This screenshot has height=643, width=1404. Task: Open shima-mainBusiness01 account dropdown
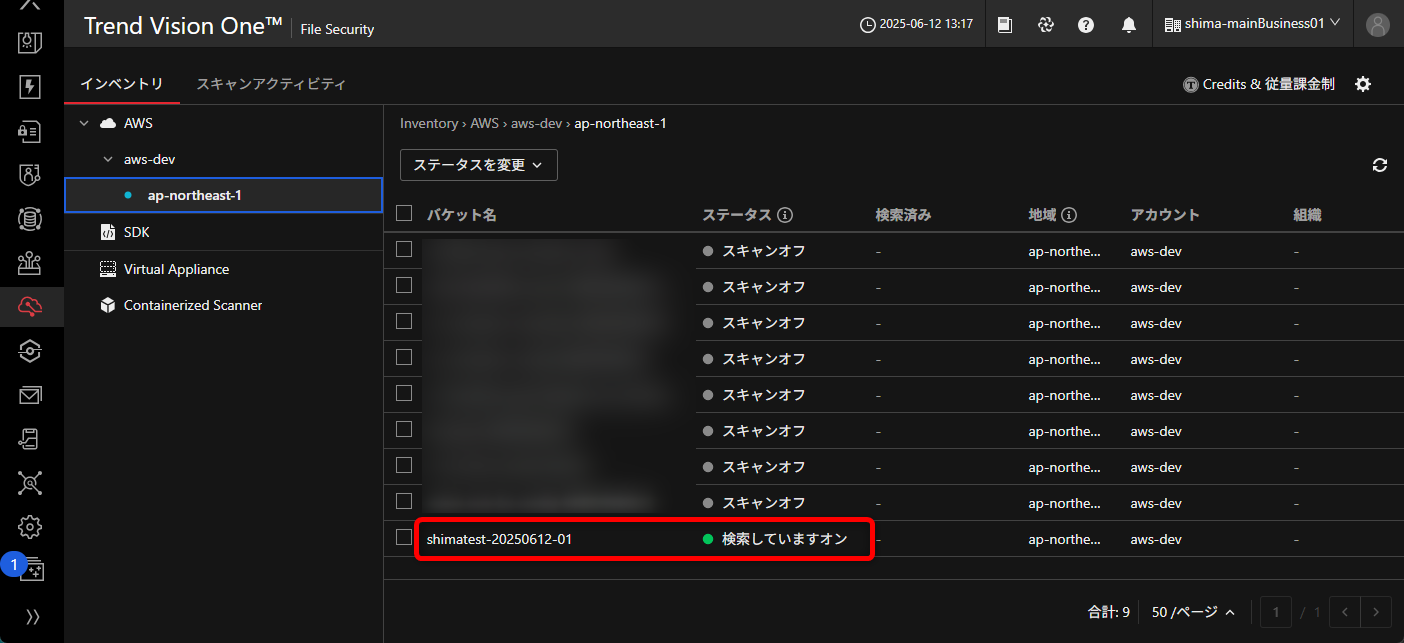[1252, 24]
